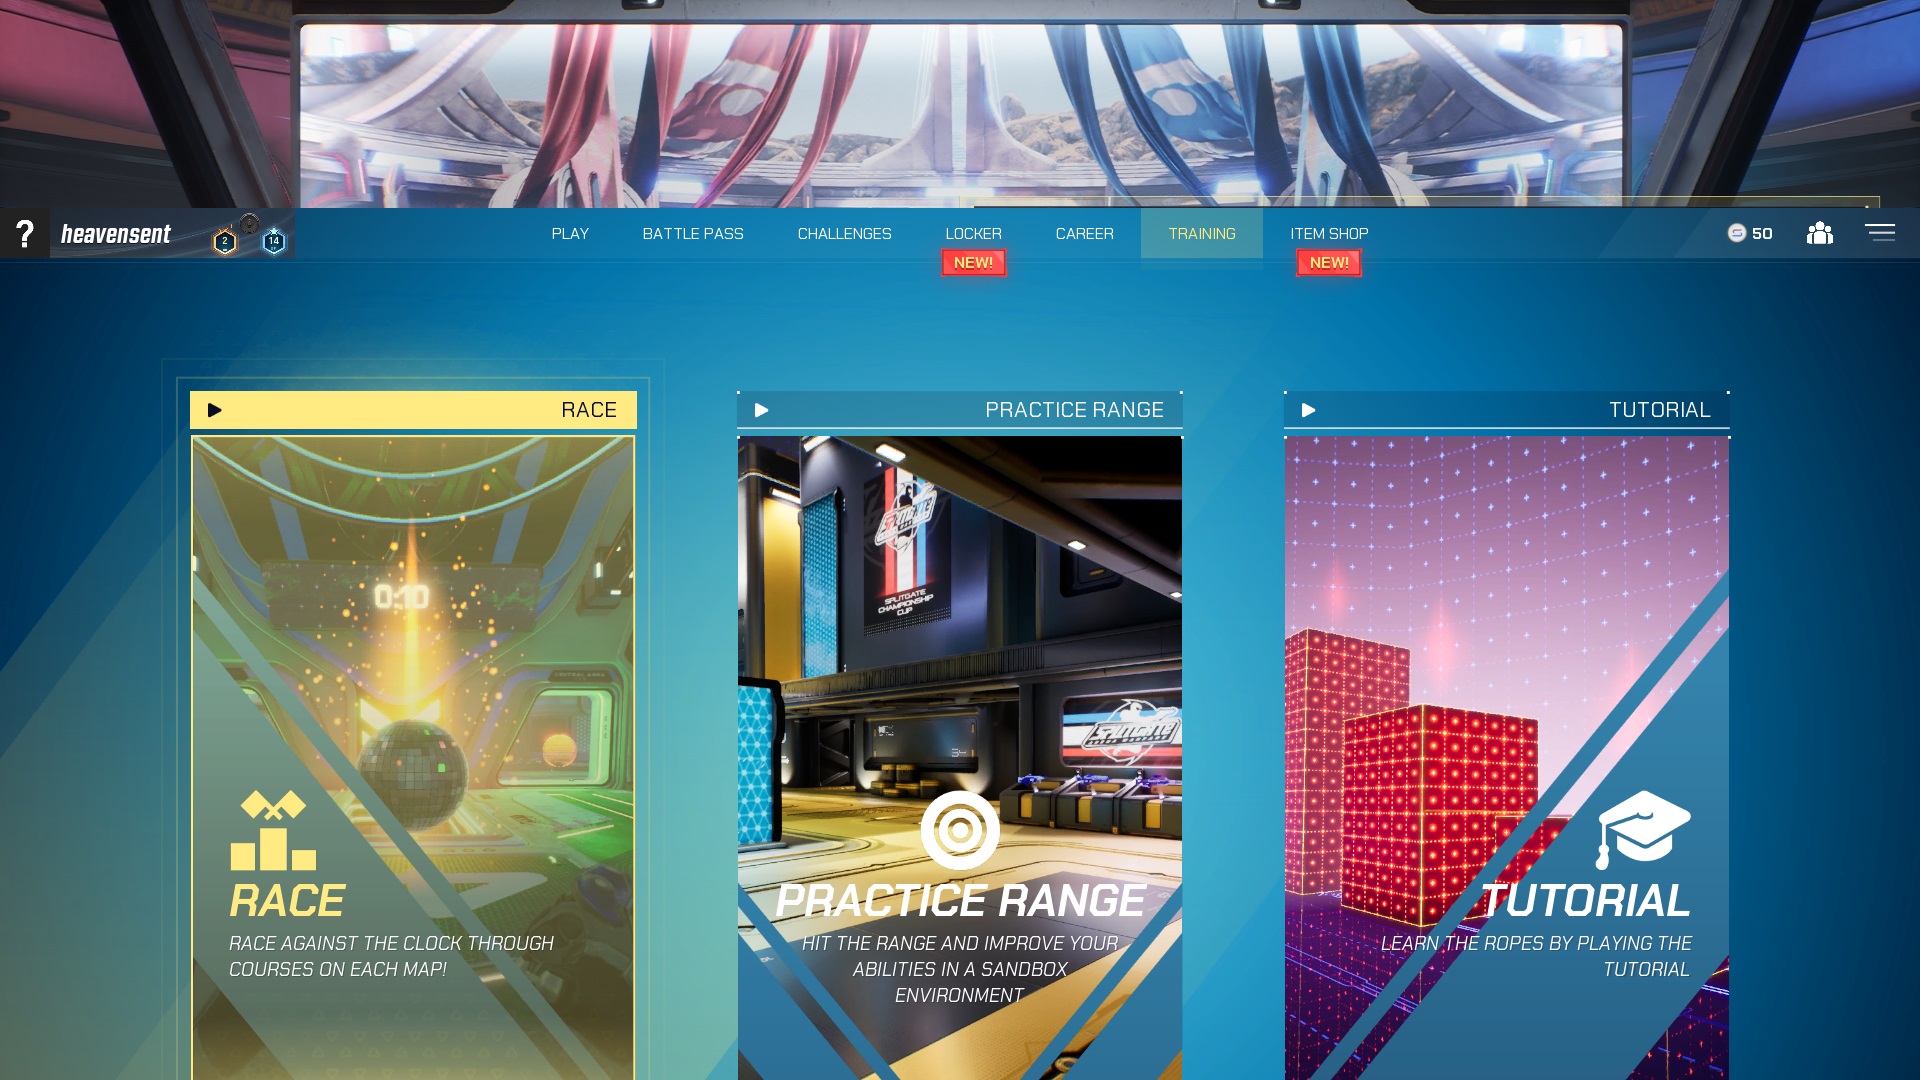Click the blue battle pass level 14 badge
Image resolution: width=1920 pixels, height=1080 pixels.
[x=273, y=241]
